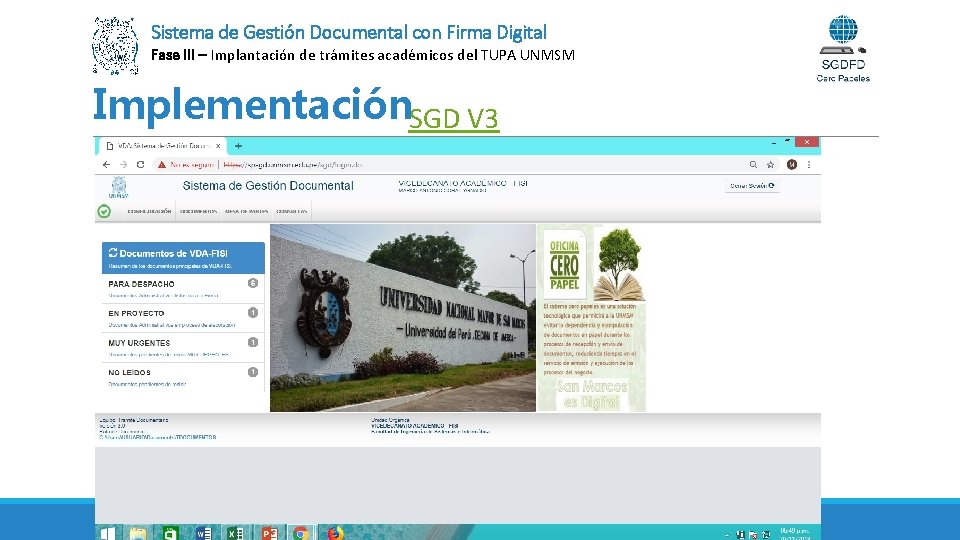
Task: Open File Explorer from the taskbar
Action: (x=138, y=533)
